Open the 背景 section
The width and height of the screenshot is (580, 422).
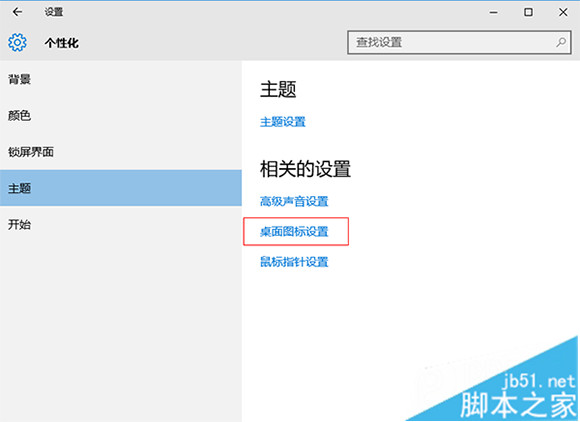(x=121, y=79)
